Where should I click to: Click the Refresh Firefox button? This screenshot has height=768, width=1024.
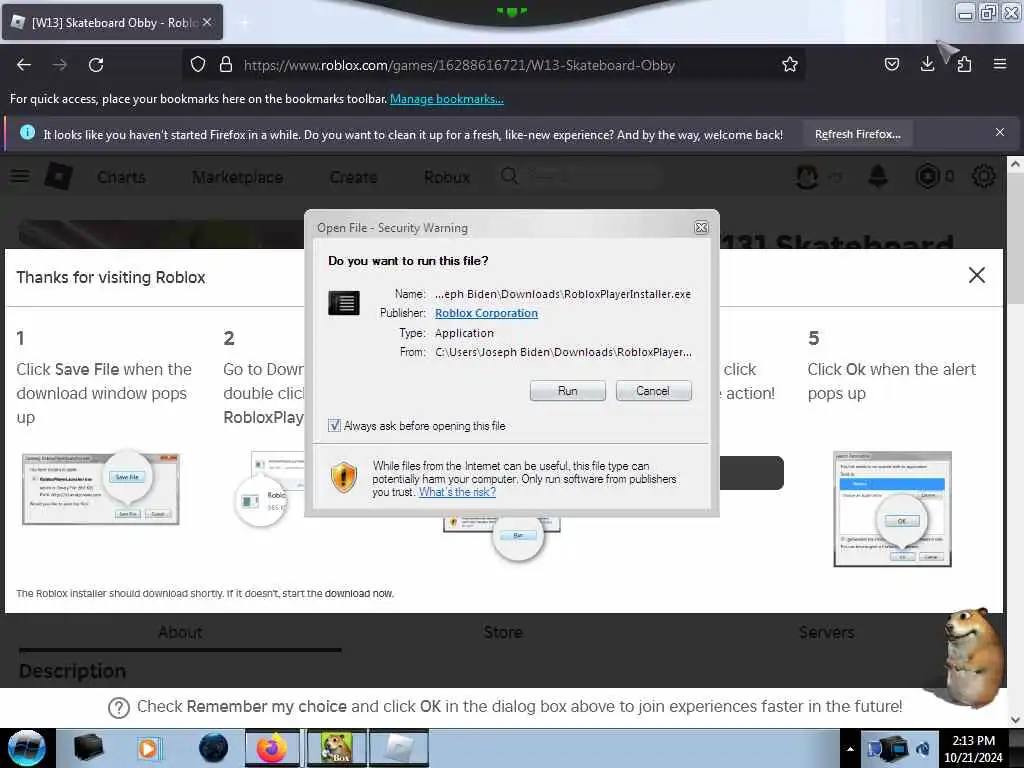(x=857, y=135)
